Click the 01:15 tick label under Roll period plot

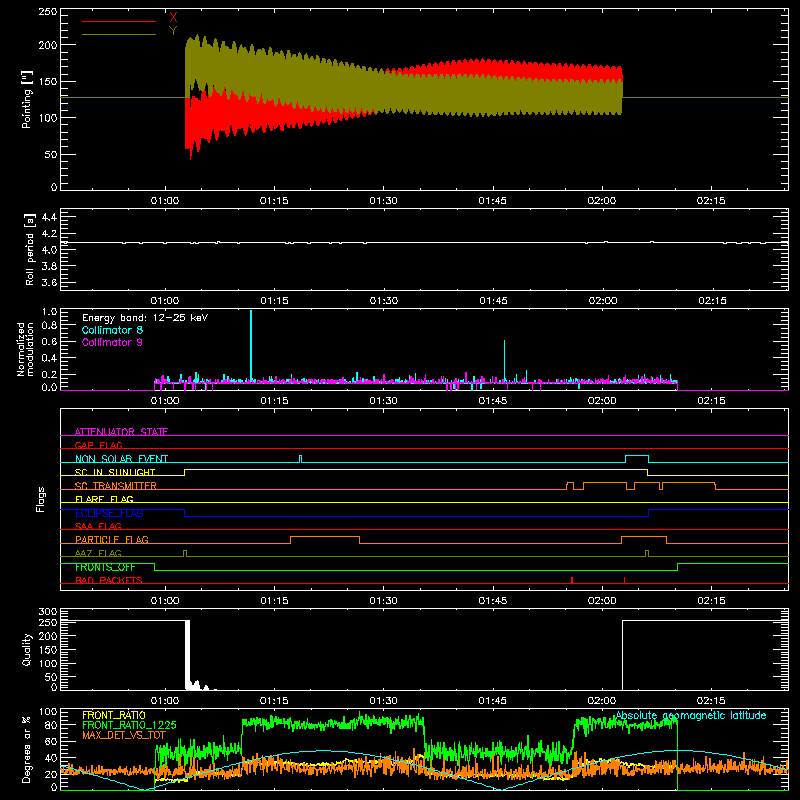[x=274, y=301]
